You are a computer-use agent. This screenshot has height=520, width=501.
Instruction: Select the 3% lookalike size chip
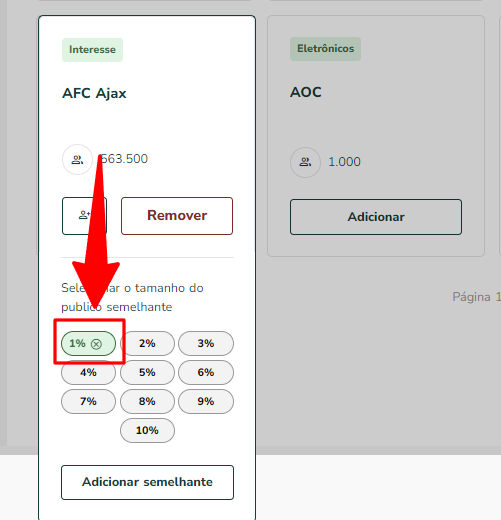[x=206, y=343]
